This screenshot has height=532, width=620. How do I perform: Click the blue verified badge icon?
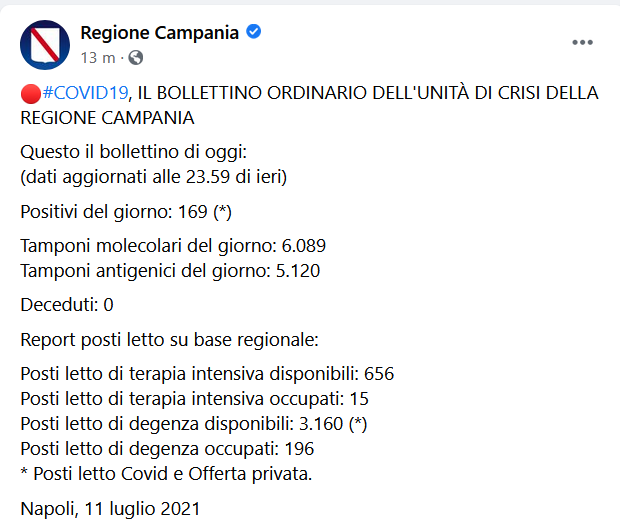pos(254,33)
